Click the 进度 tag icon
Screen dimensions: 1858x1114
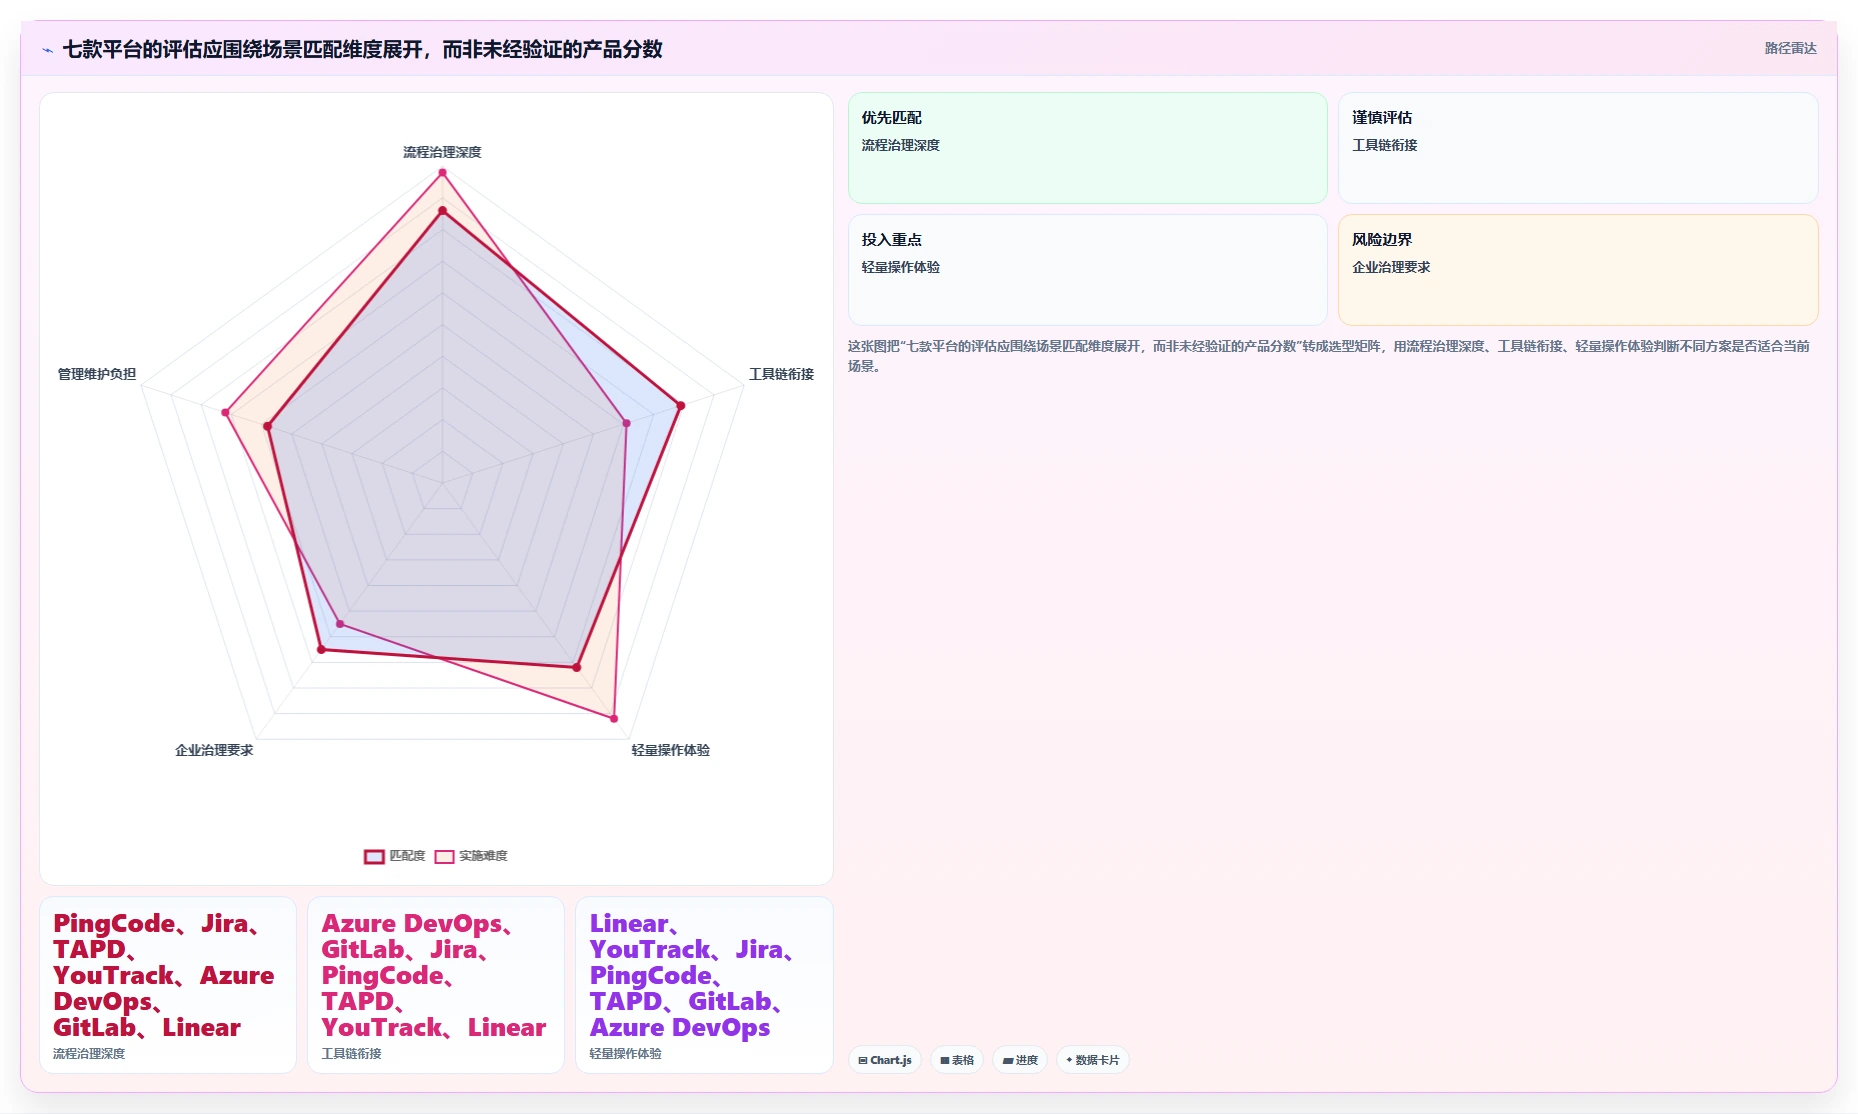coord(1008,1060)
